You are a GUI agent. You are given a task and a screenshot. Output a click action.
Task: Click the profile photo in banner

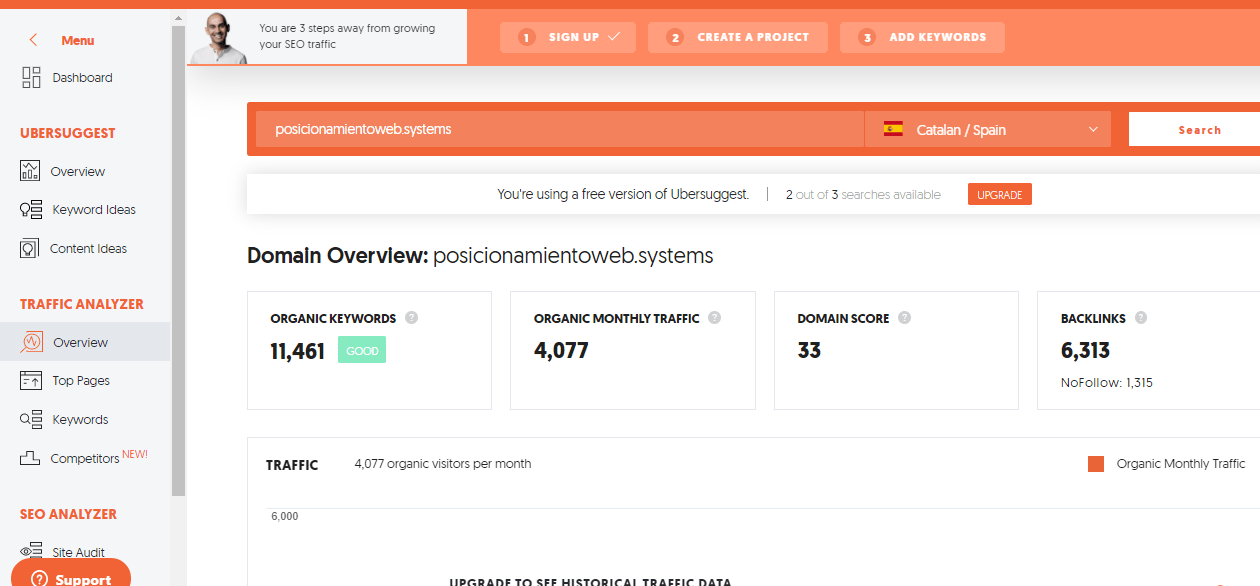coord(218,38)
